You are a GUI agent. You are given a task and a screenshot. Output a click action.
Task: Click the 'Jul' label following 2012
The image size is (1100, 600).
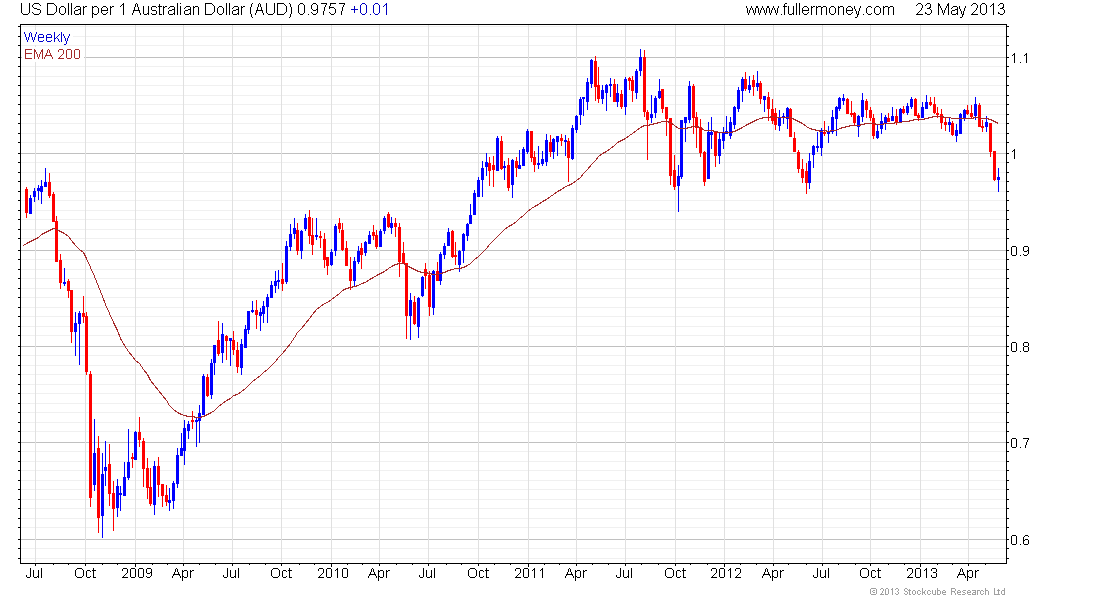pyautogui.click(x=821, y=573)
